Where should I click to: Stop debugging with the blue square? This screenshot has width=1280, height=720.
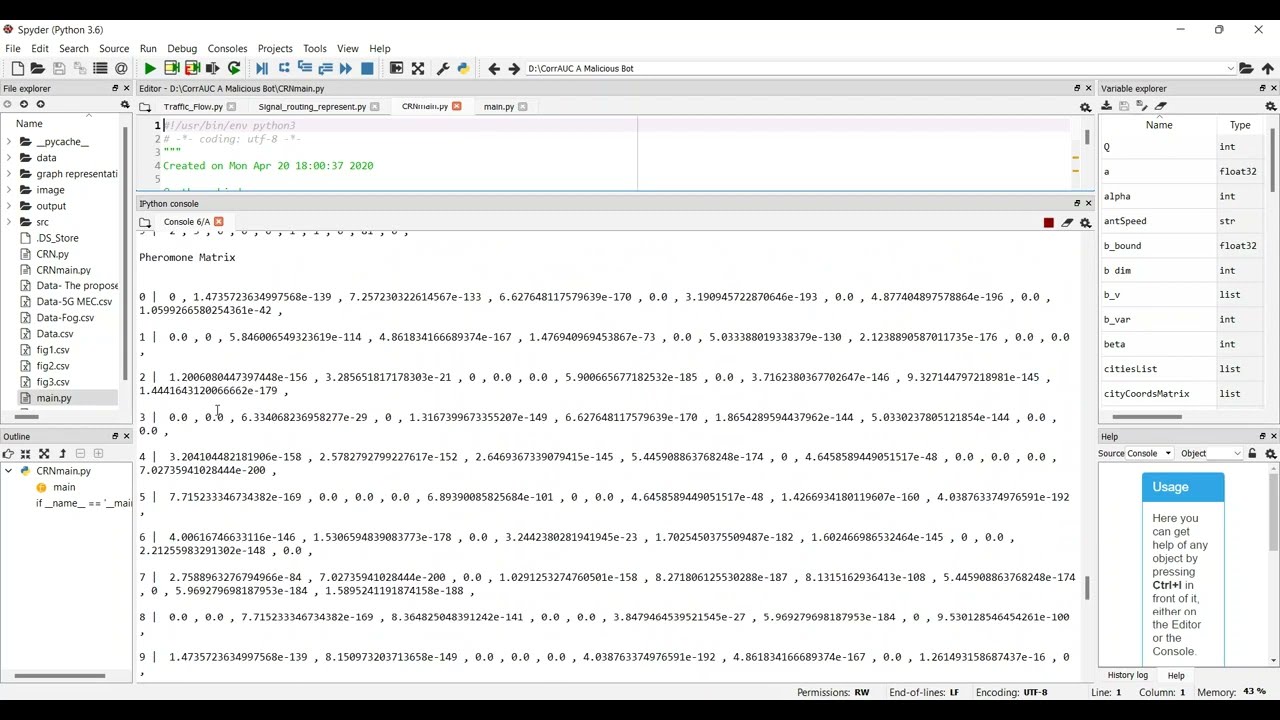pyautogui.click(x=367, y=68)
